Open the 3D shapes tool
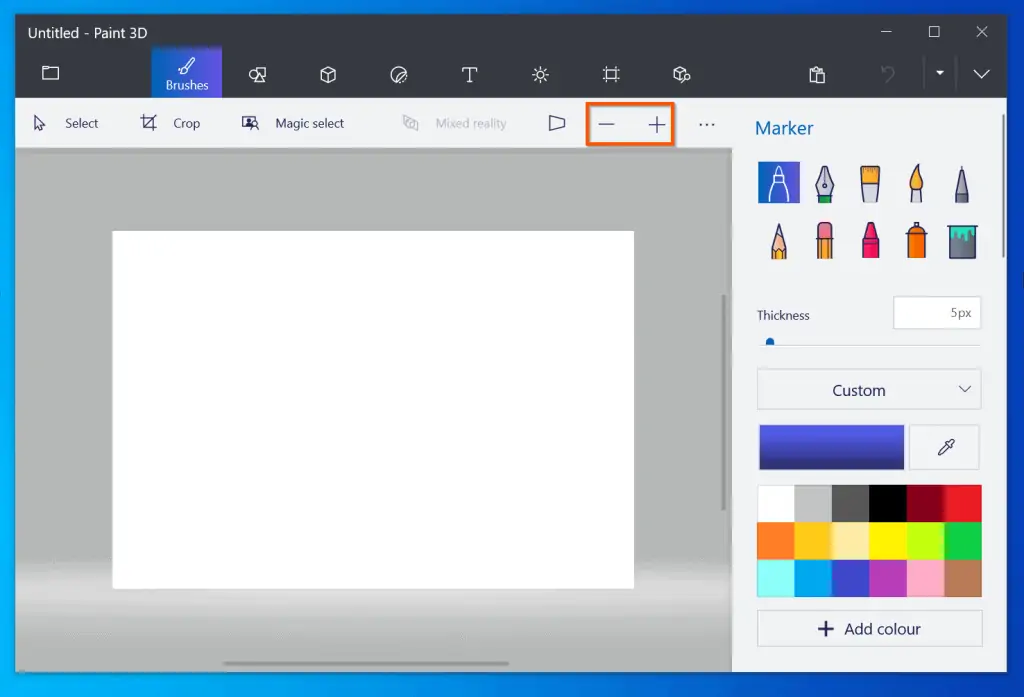The height and width of the screenshot is (697, 1024). click(x=327, y=74)
